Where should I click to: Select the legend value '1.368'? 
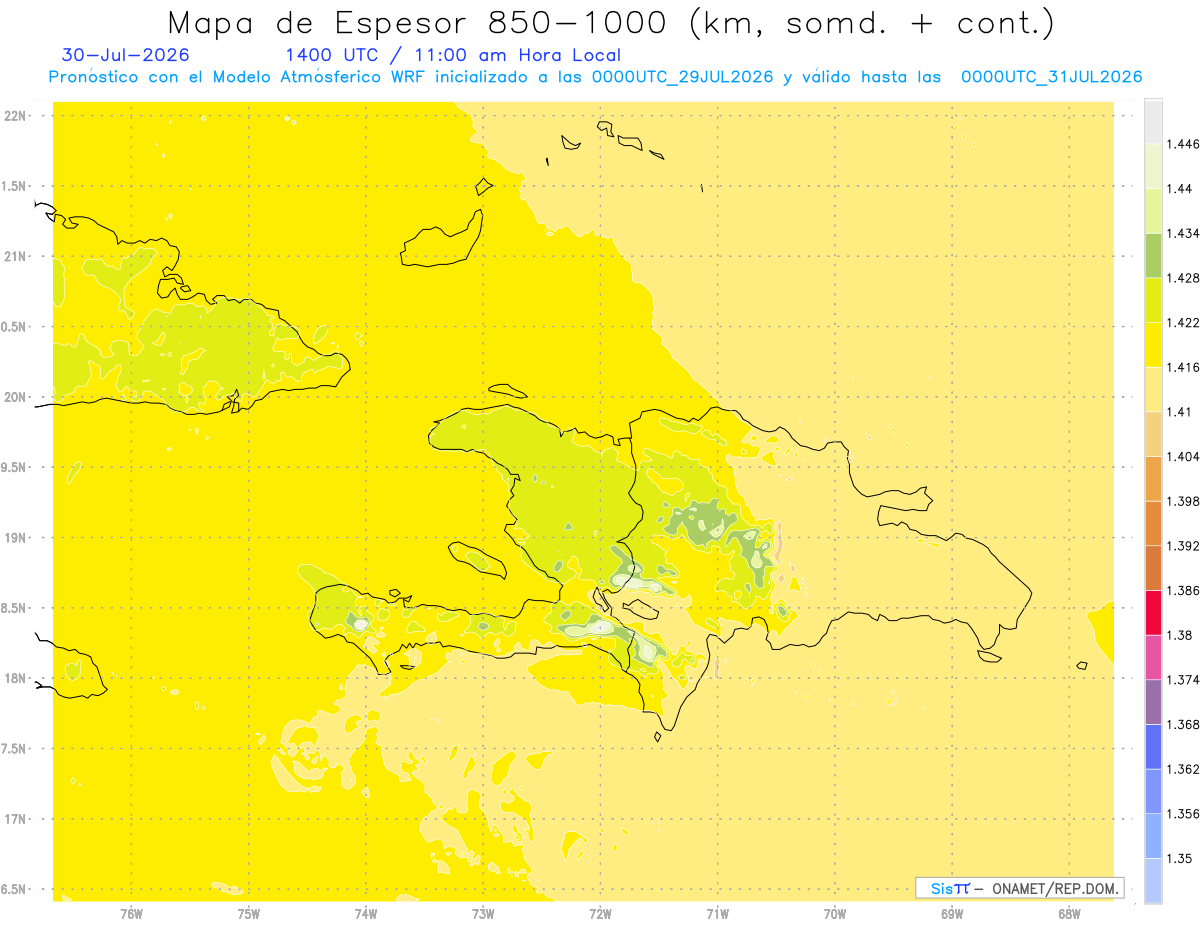click(1185, 724)
